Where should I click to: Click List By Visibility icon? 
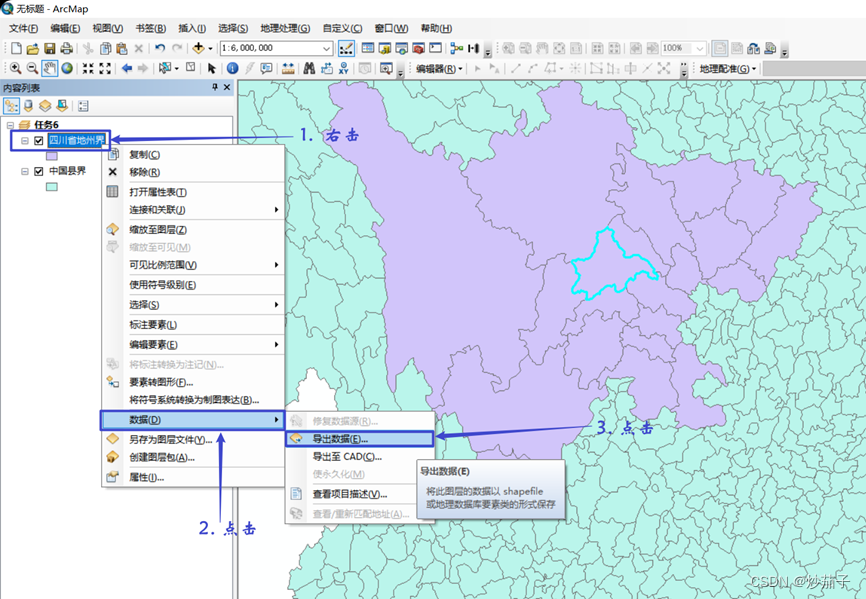point(45,106)
